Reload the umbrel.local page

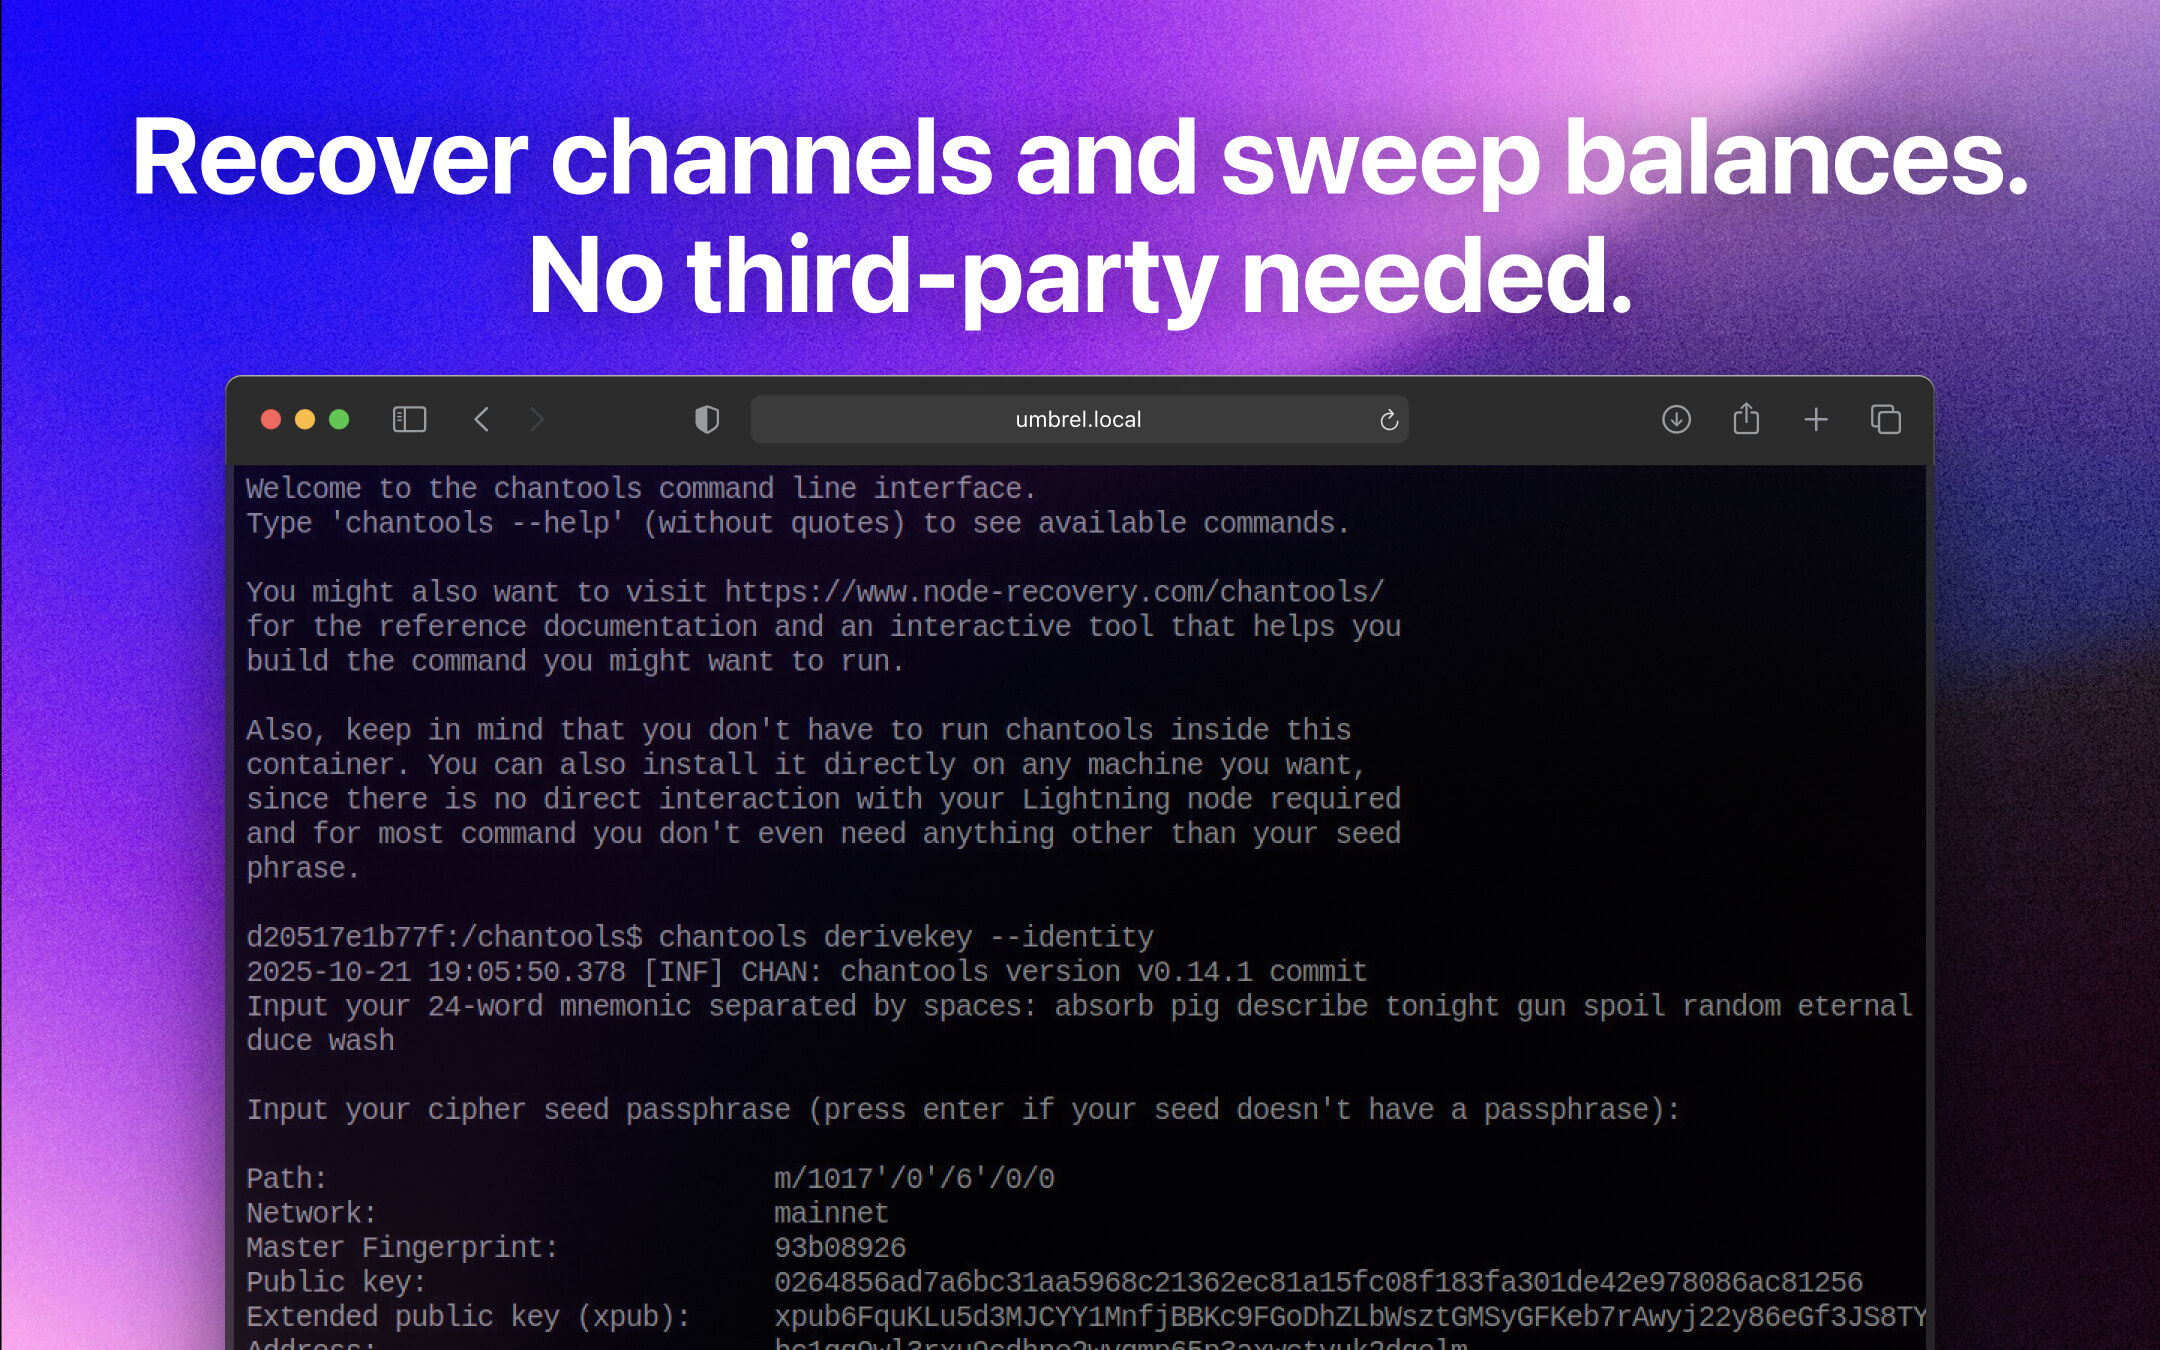coord(1388,419)
